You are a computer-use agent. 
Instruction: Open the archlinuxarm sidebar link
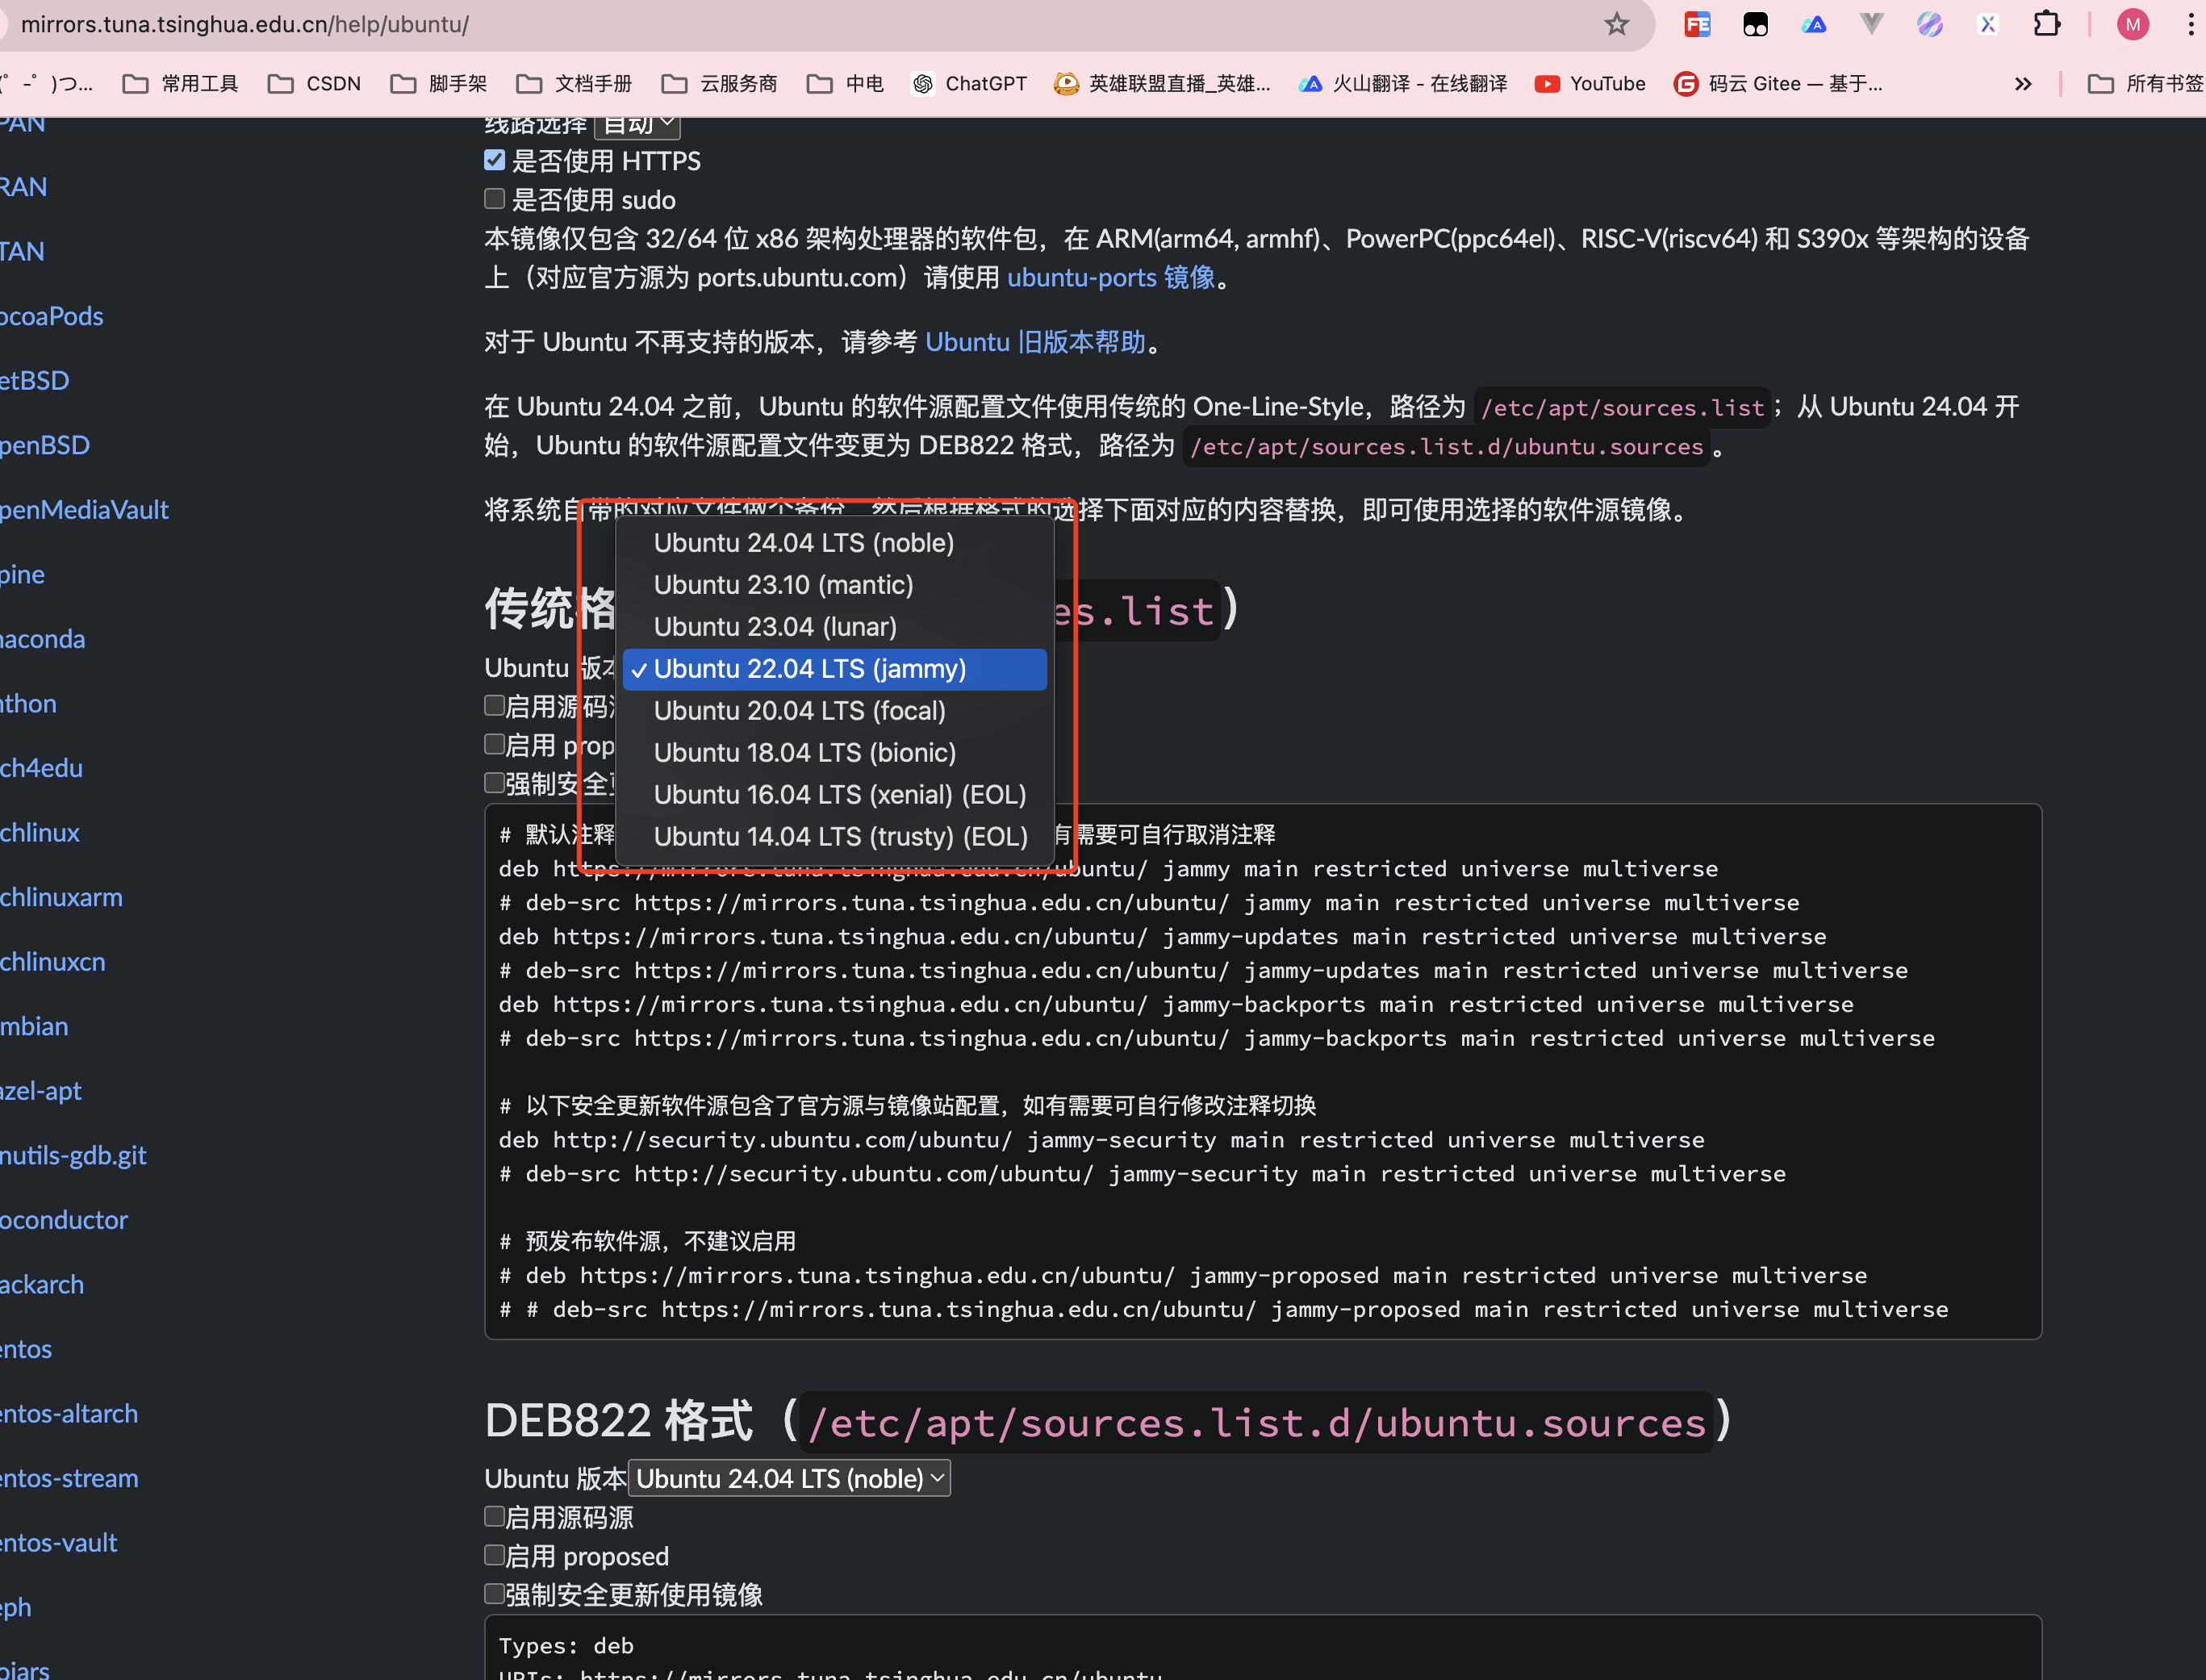coord(61,897)
